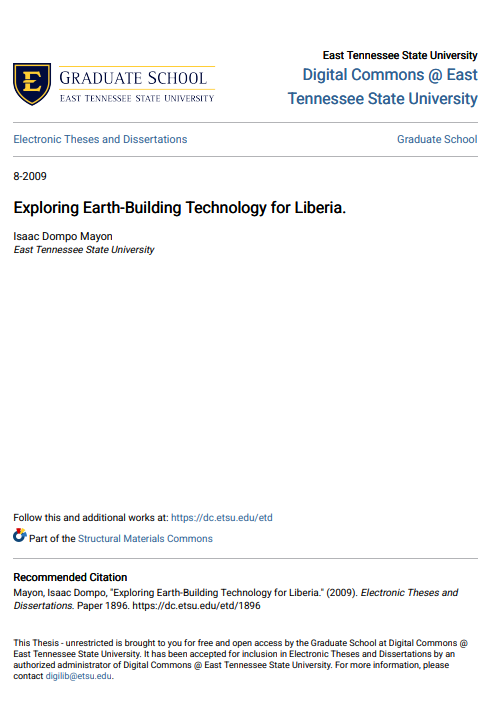
Task: Click the thesis title Exploring Earth-Building Technology
Action: click(x=180, y=208)
